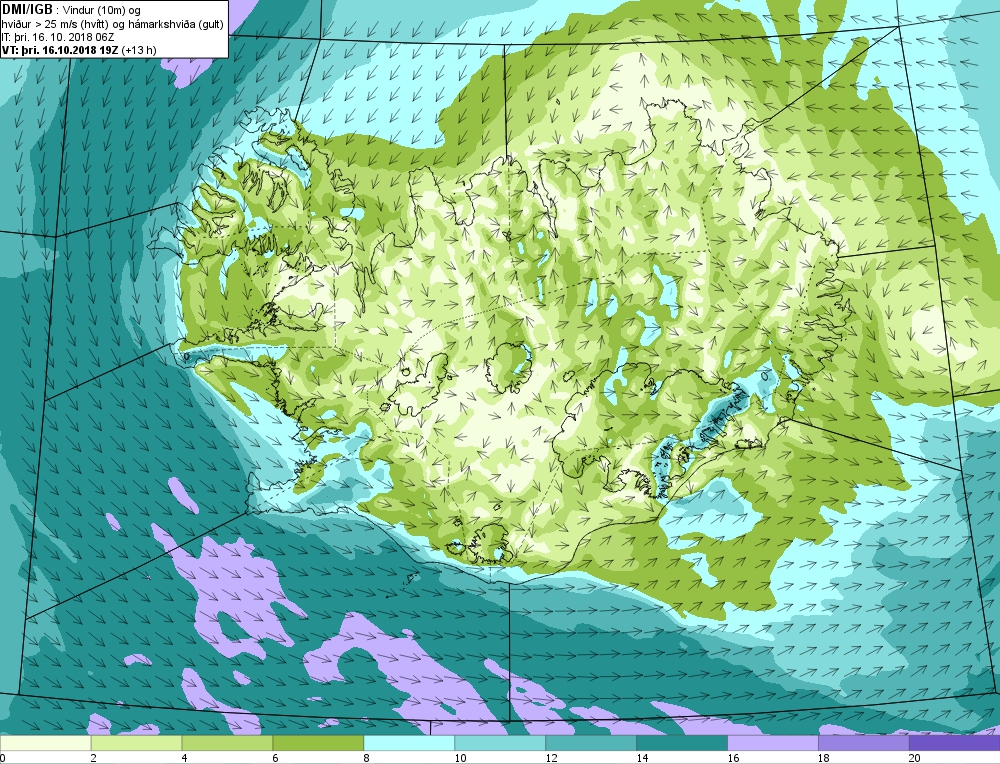Click the legend scale label "14"
This screenshot has height=764, width=1000.
point(642,758)
